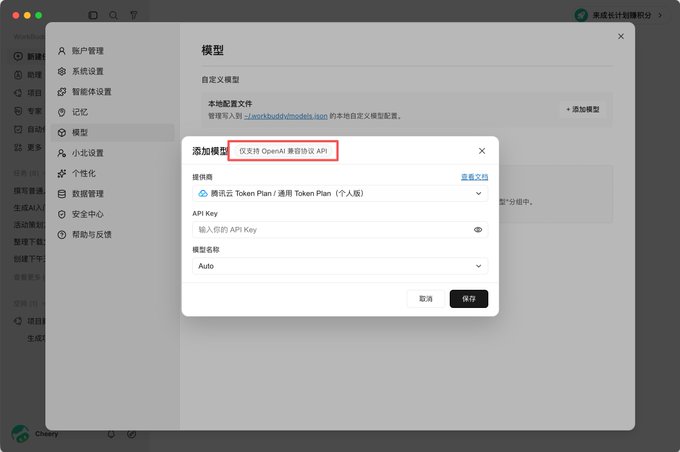
Task: Open 智能体设置 puzzle icon
Action: coord(62,92)
